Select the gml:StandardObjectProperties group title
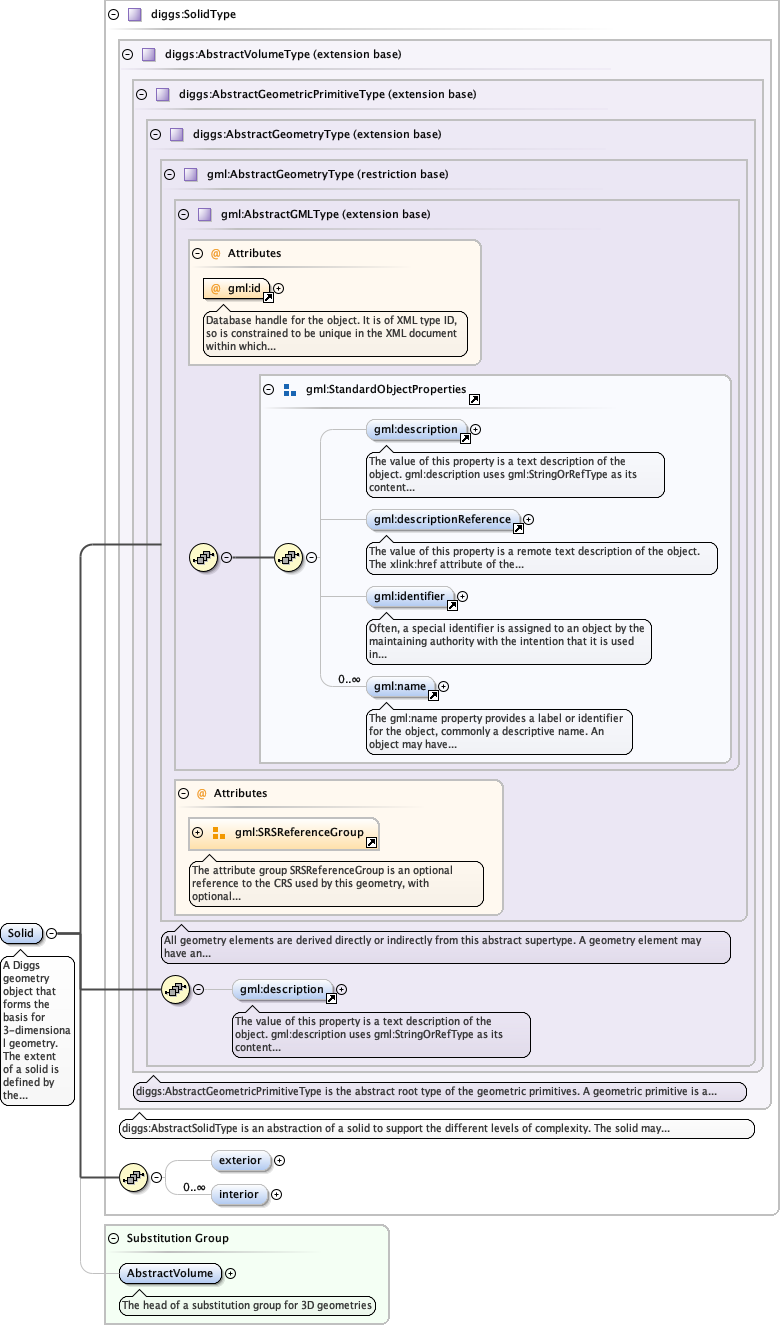781x1326 pixels. [386, 389]
